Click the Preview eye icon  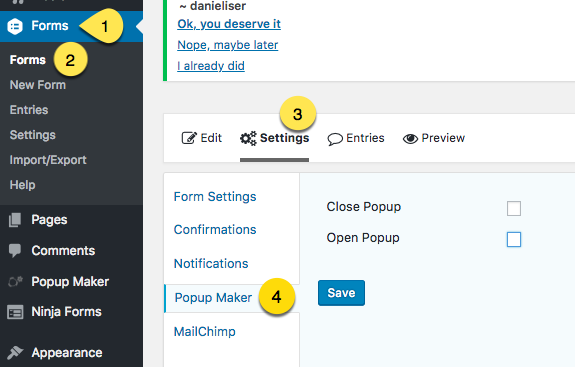click(x=410, y=139)
